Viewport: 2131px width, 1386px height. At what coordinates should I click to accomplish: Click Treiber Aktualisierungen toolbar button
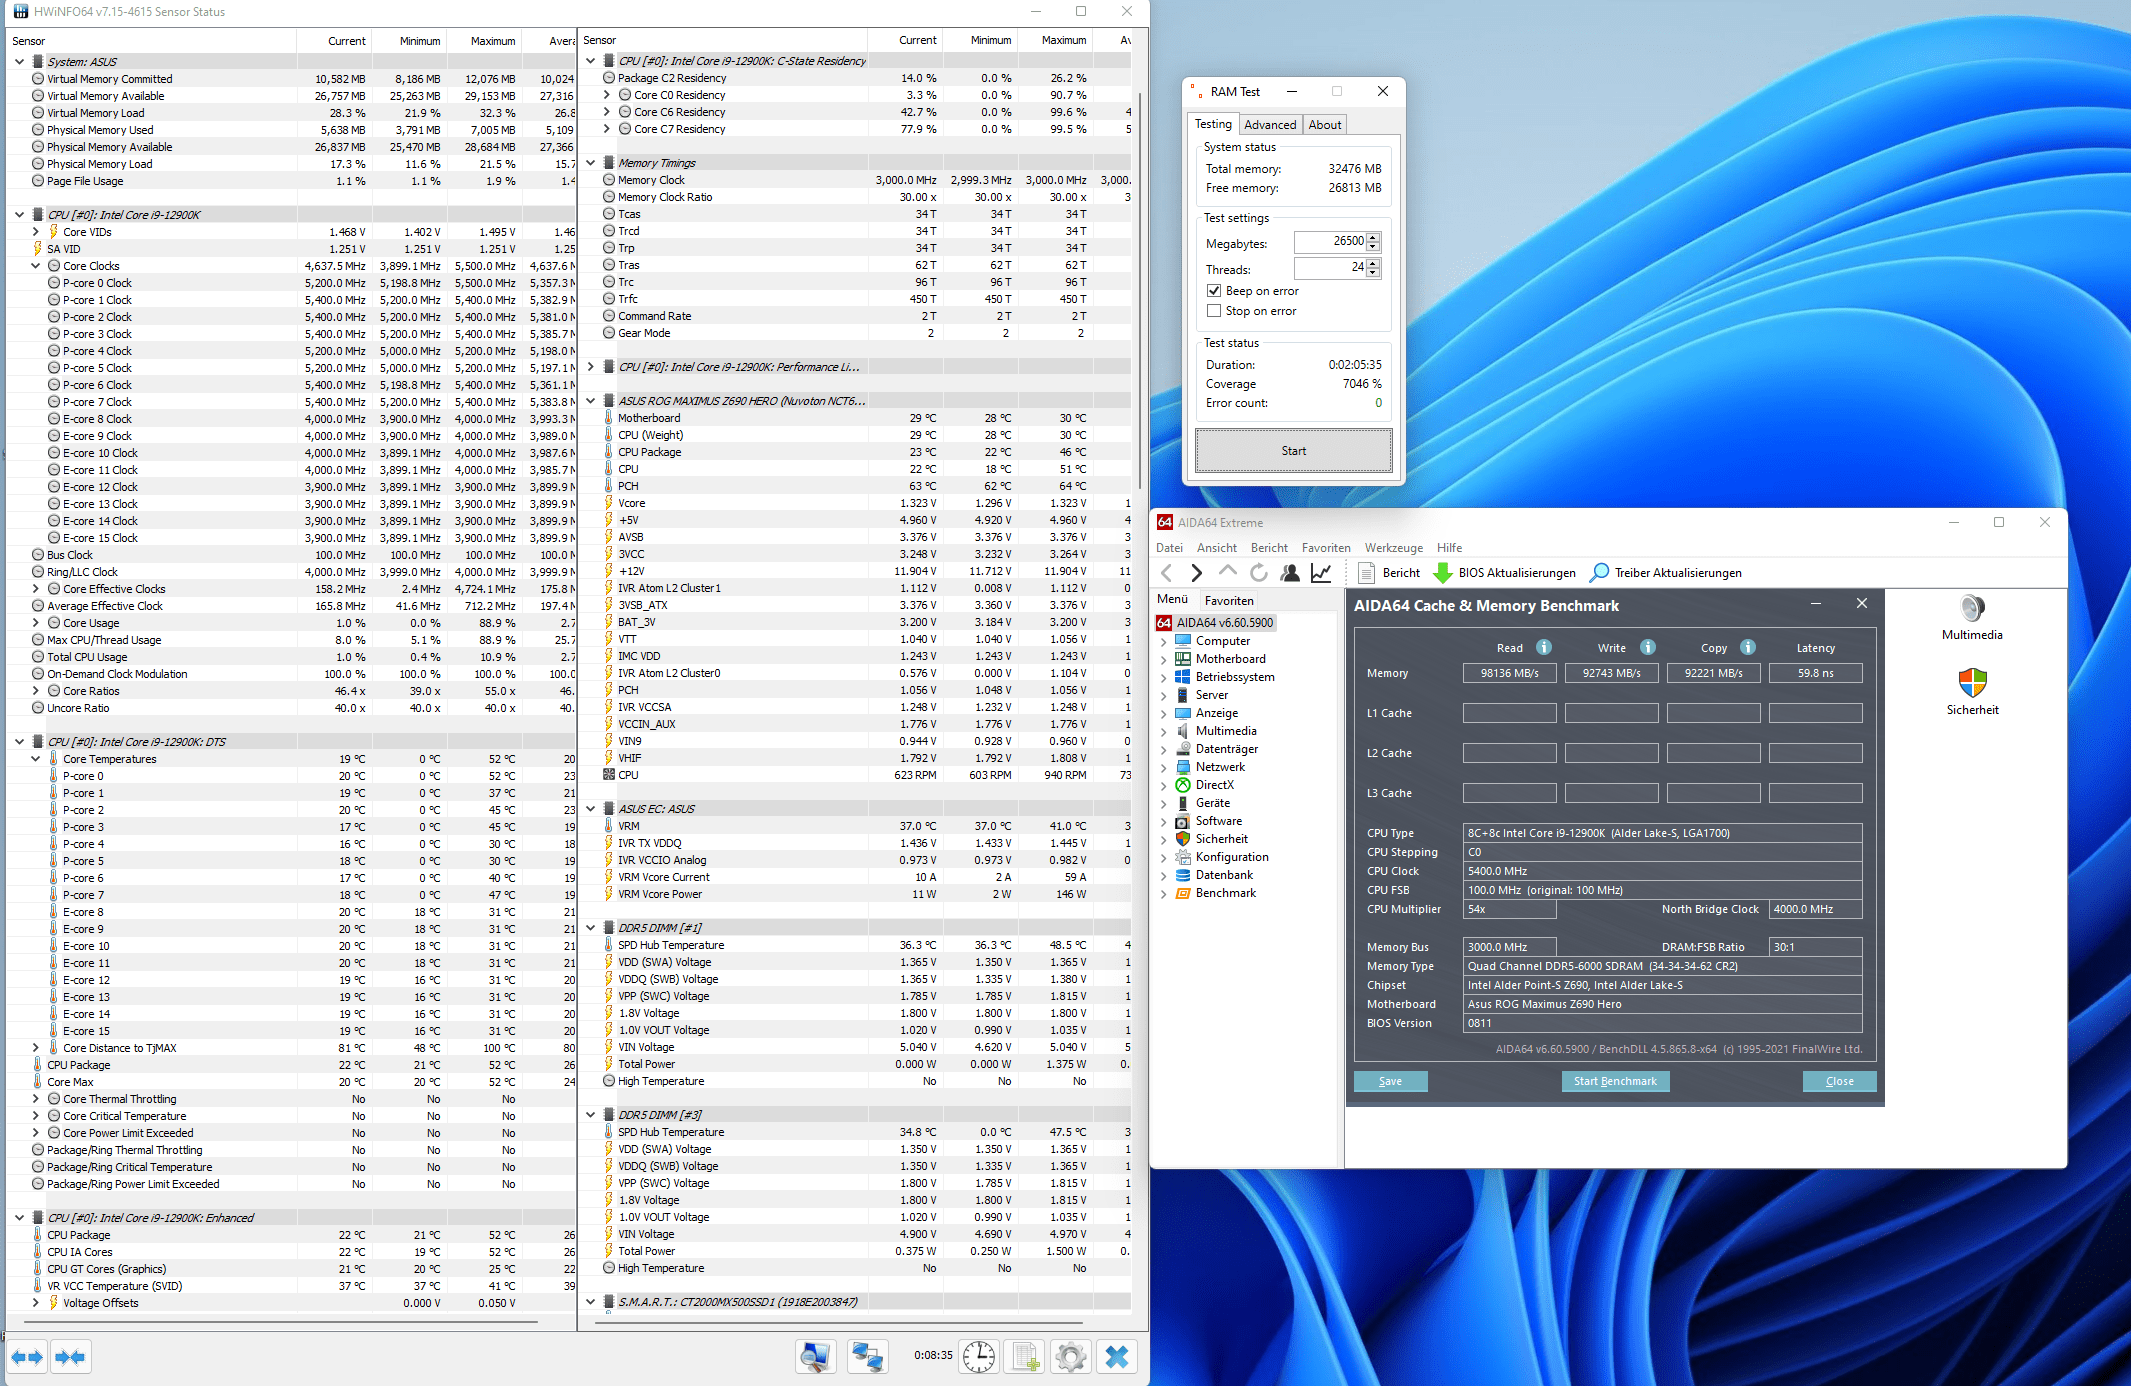click(x=1666, y=573)
